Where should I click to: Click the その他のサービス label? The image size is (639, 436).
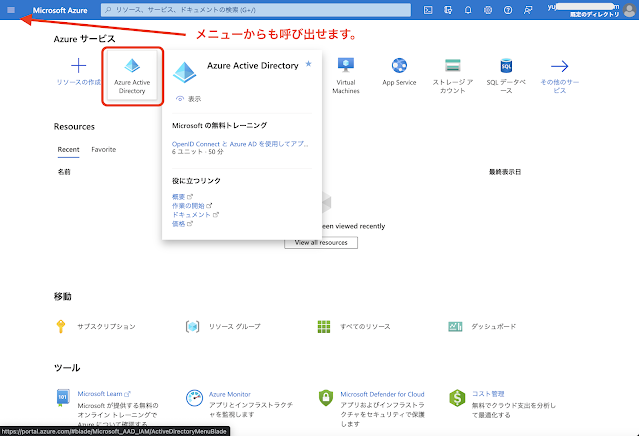[x=560, y=86]
